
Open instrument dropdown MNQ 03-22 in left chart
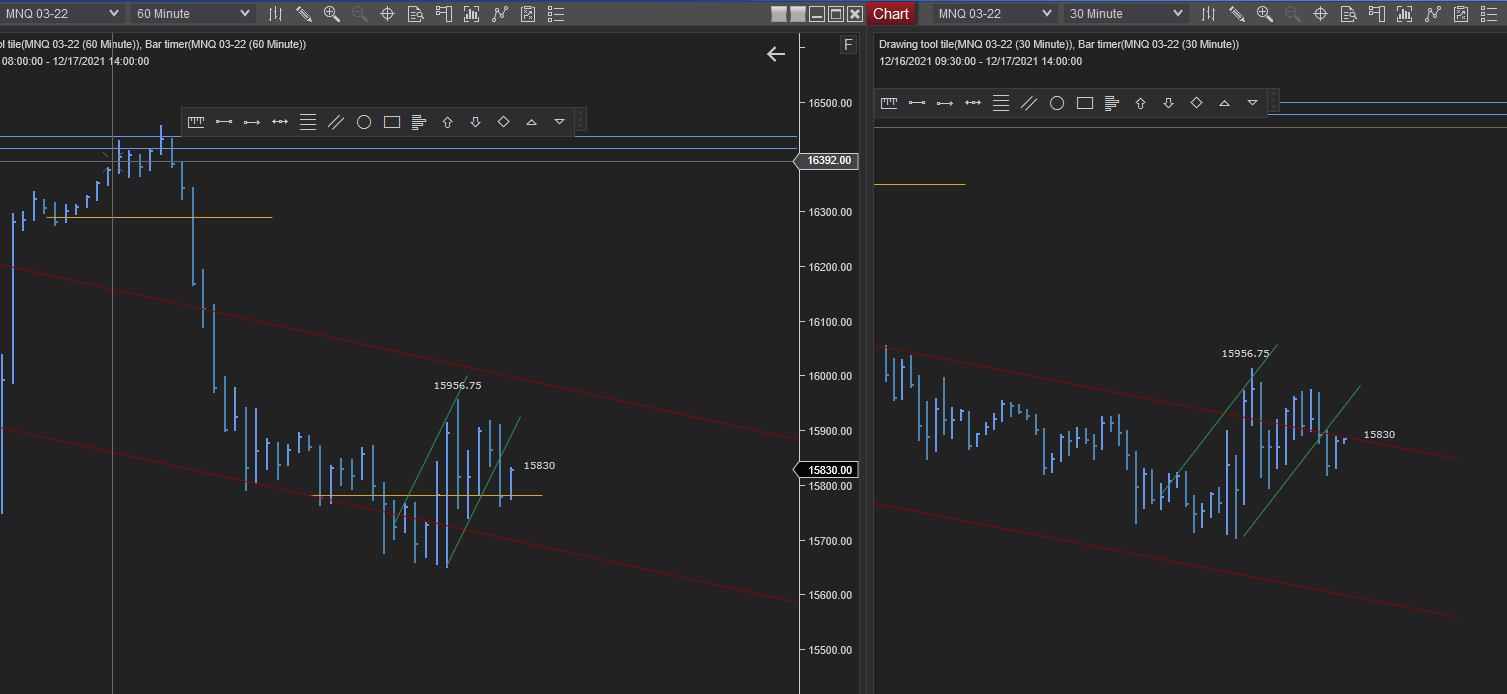pos(62,14)
